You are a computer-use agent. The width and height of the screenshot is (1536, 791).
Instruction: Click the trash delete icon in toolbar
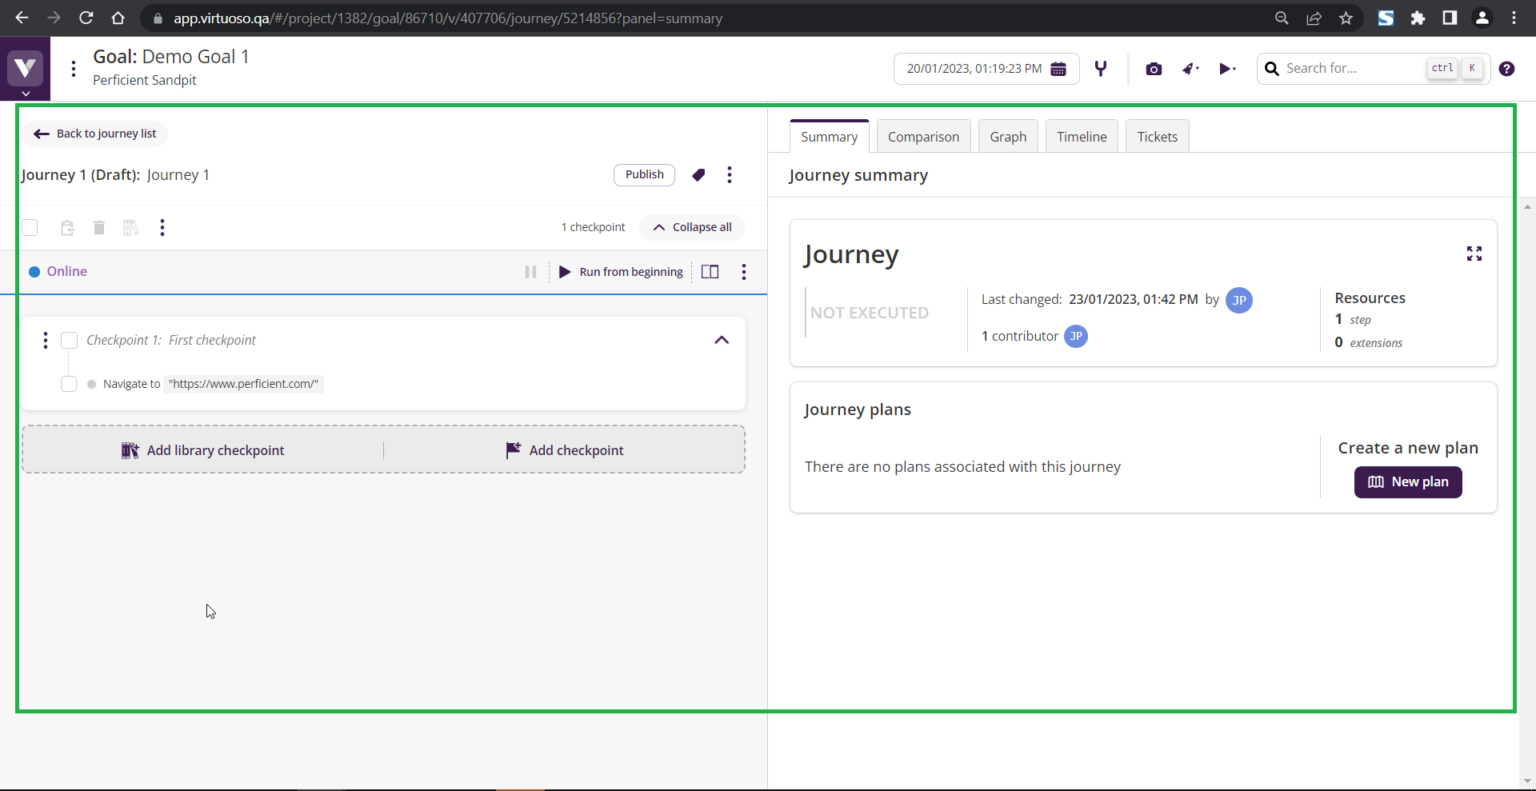(99, 228)
